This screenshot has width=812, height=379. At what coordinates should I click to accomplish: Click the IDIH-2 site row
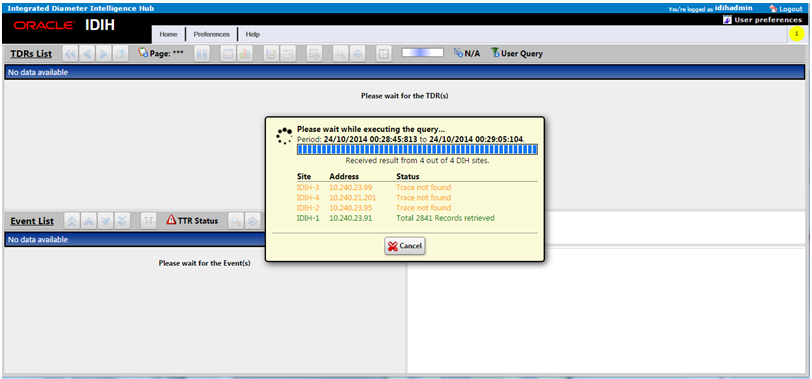pyautogui.click(x=417, y=208)
